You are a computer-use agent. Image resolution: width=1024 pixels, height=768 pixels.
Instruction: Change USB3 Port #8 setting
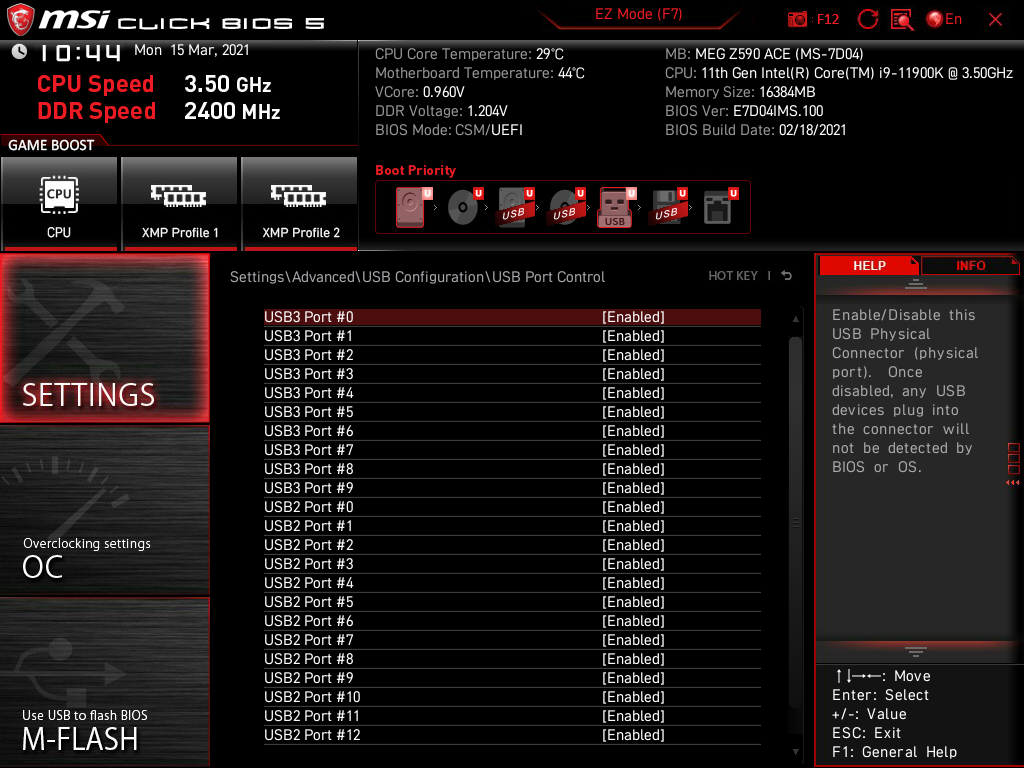(x=512, y=469)
